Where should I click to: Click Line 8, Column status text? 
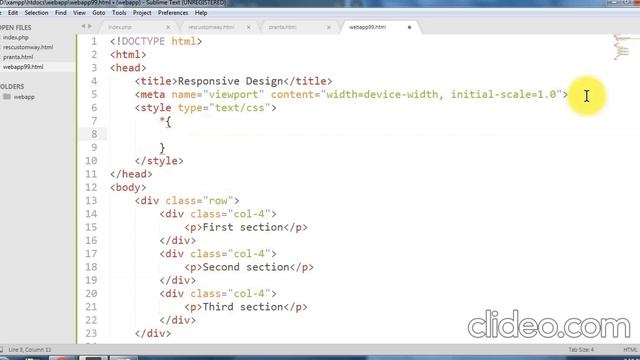[x=30, y=350]
